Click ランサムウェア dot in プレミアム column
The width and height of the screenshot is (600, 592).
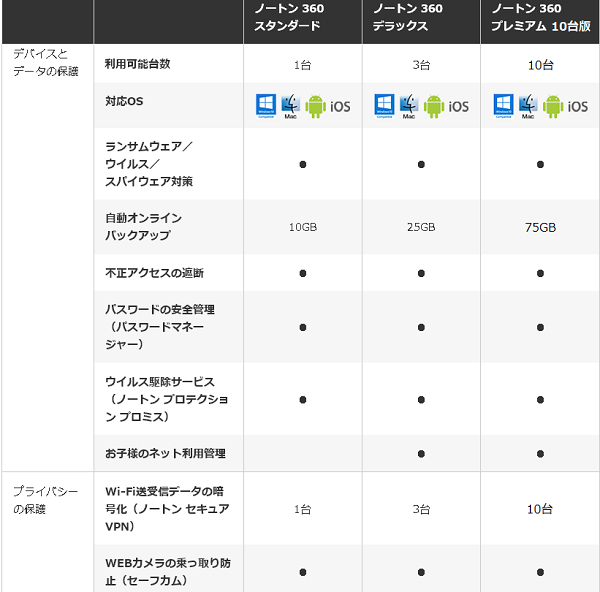(540, 165)
